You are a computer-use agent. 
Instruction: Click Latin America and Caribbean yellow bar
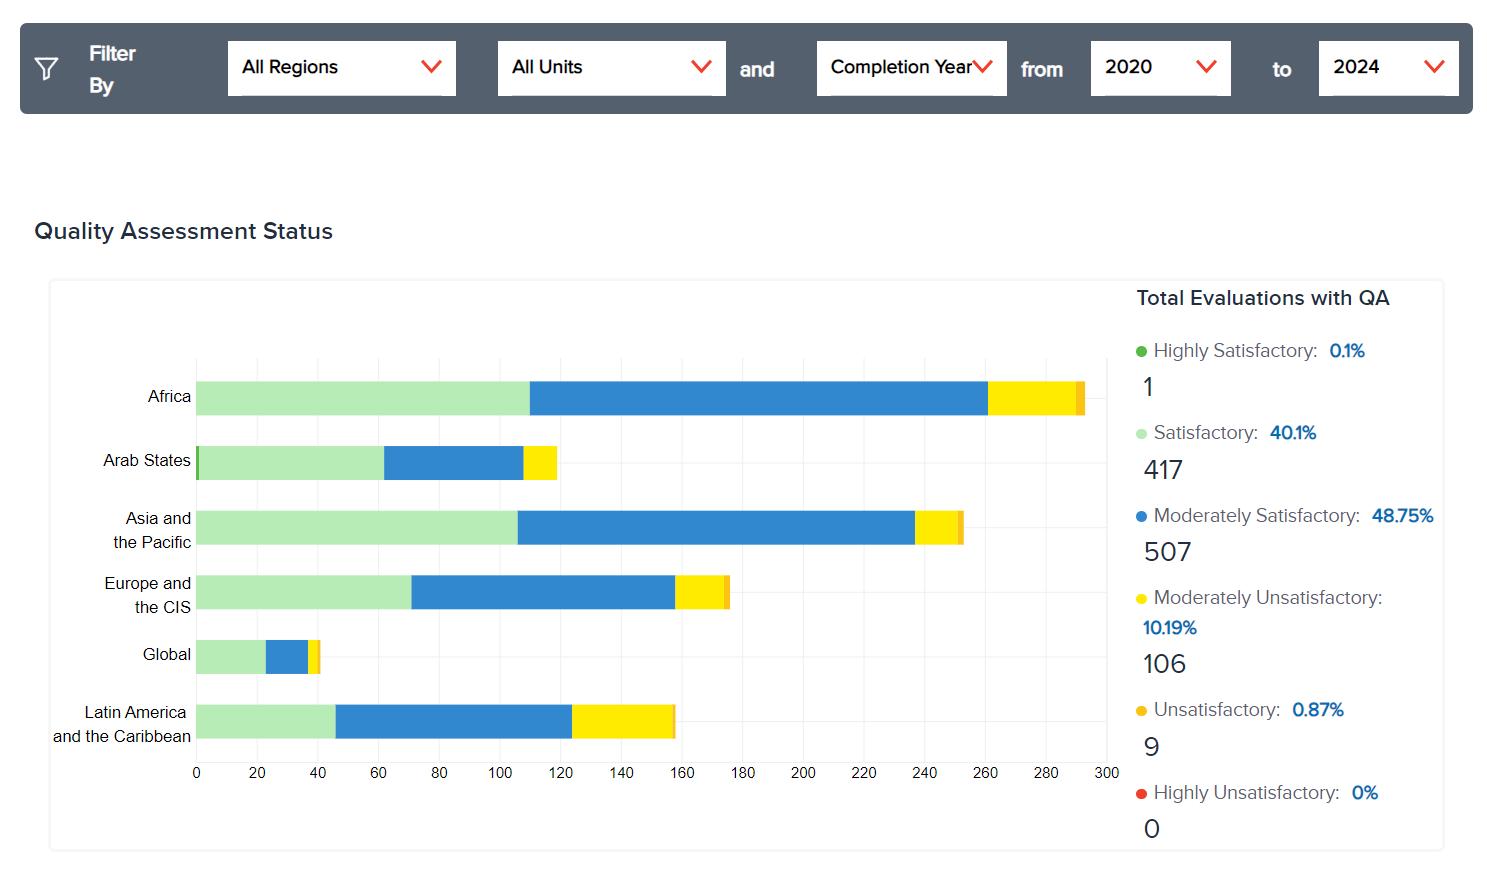[x=623, y=722]
